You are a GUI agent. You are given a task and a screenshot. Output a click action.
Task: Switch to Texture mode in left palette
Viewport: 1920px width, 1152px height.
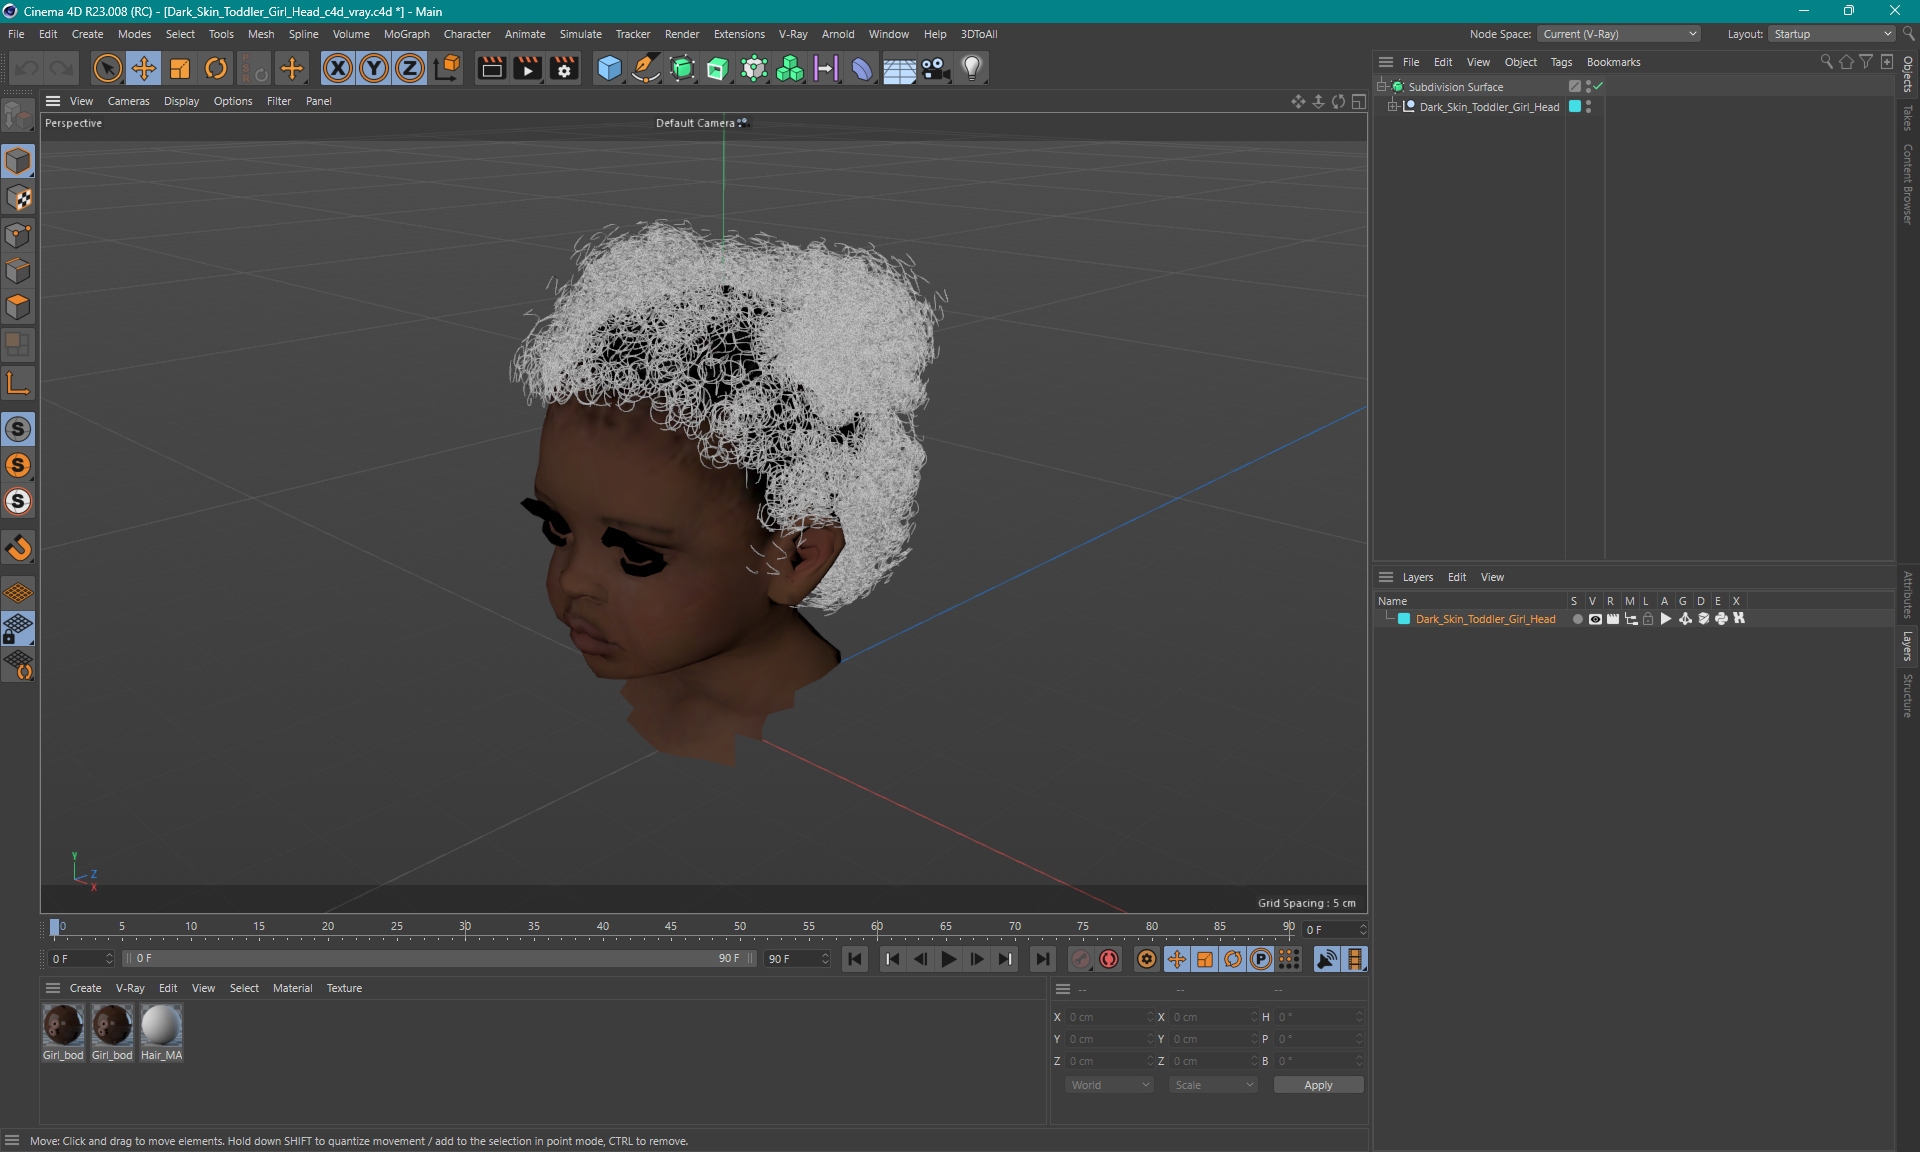18,198
